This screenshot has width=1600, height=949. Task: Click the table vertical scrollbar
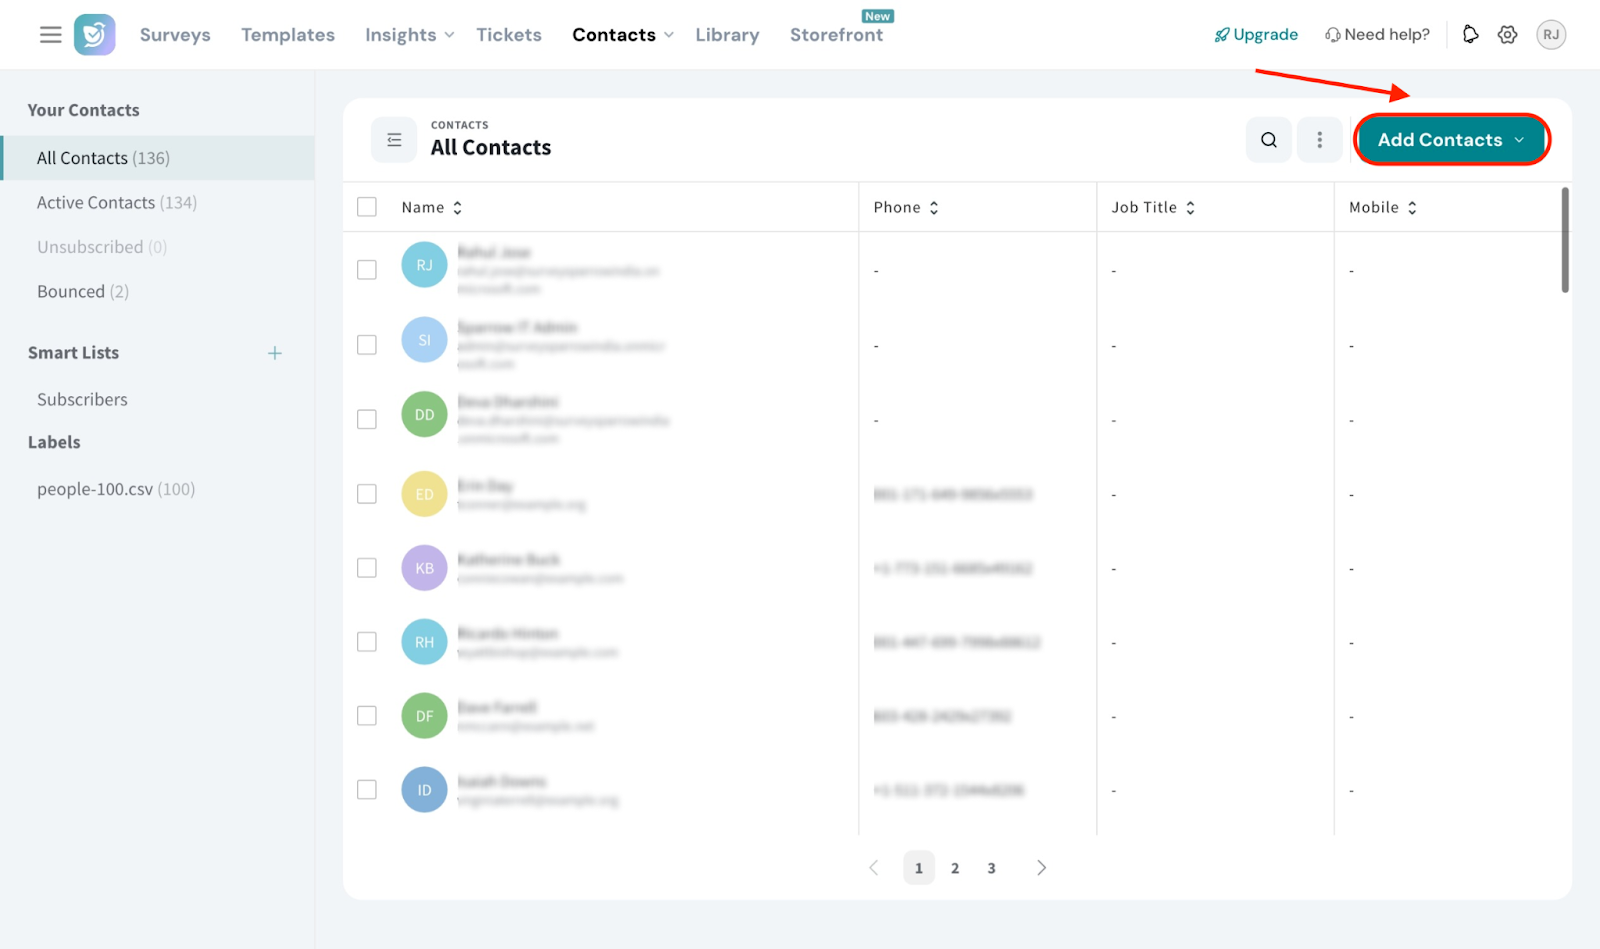click(1565, 240)
